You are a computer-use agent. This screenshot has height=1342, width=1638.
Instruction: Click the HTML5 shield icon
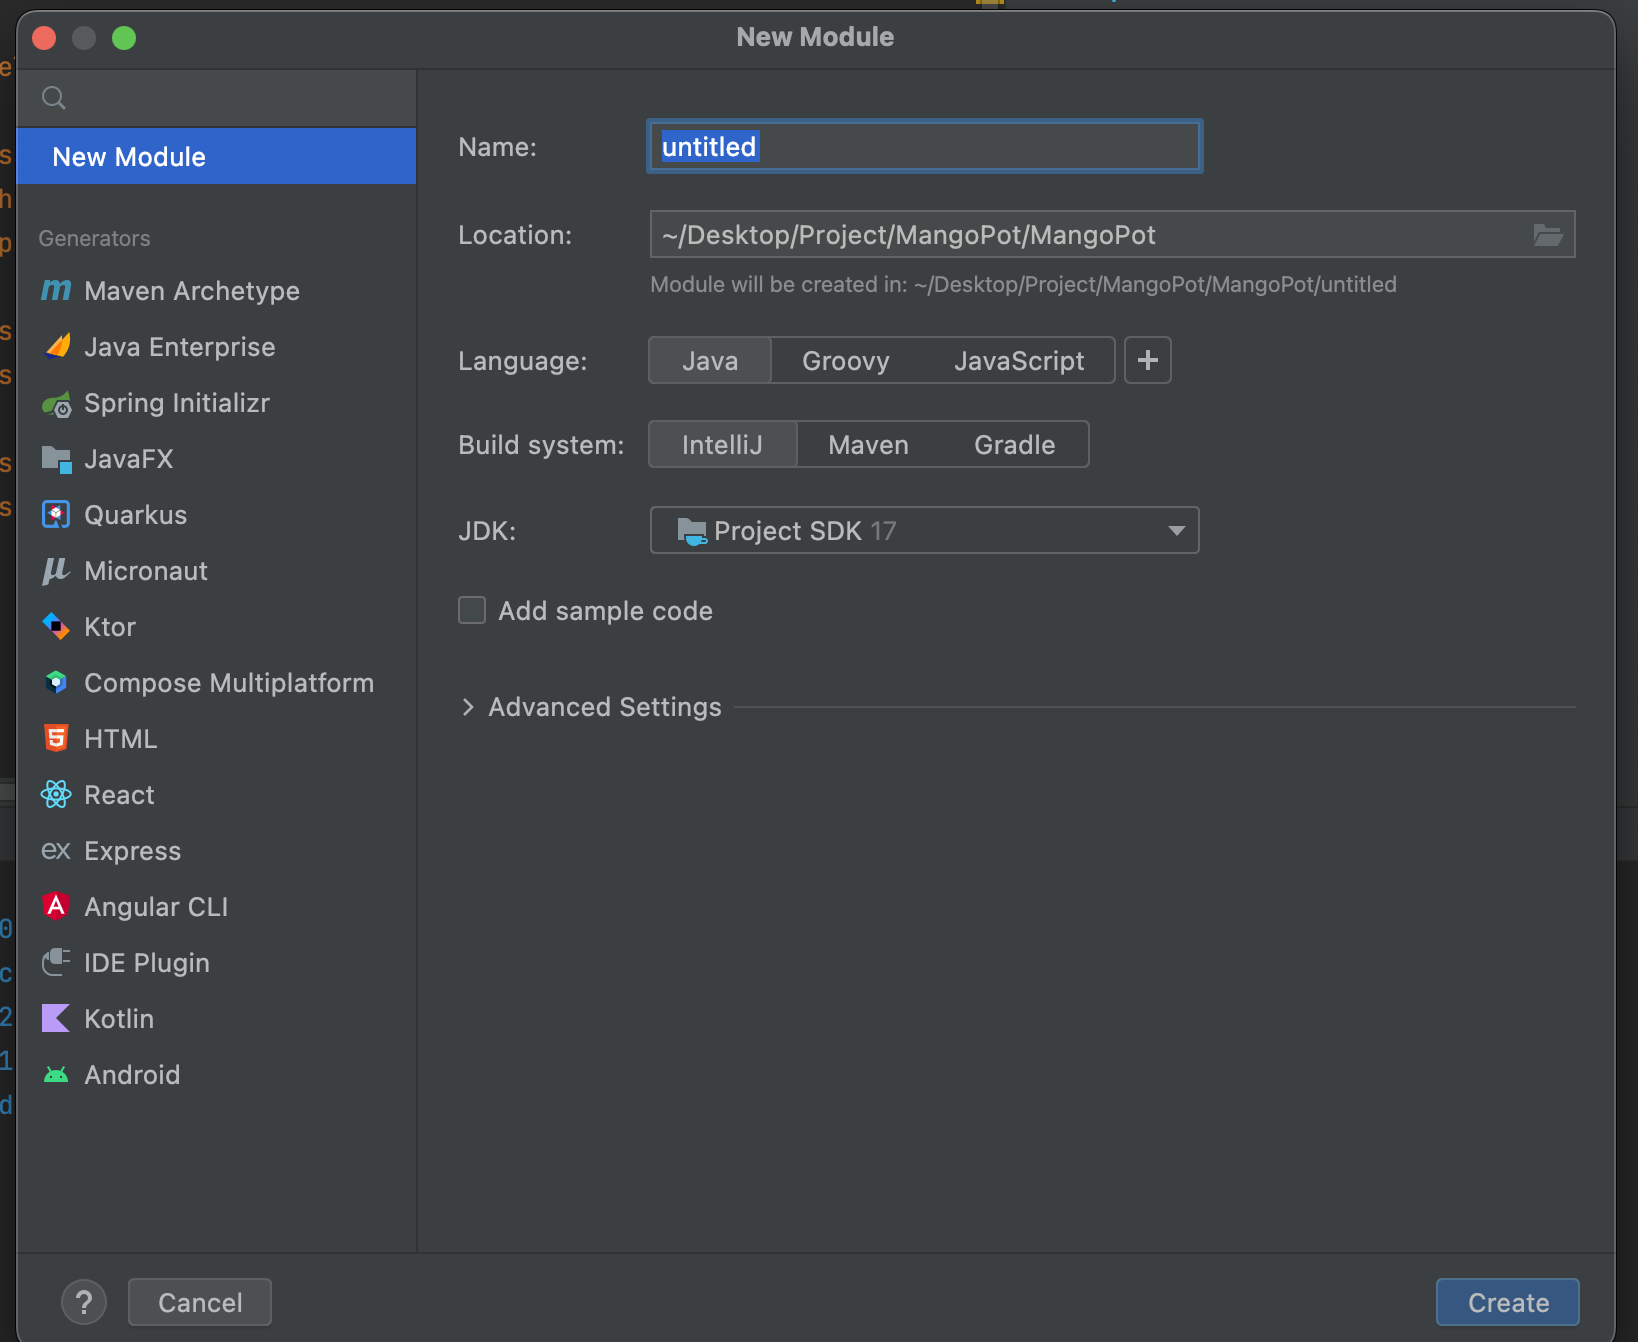pos(56,739)
